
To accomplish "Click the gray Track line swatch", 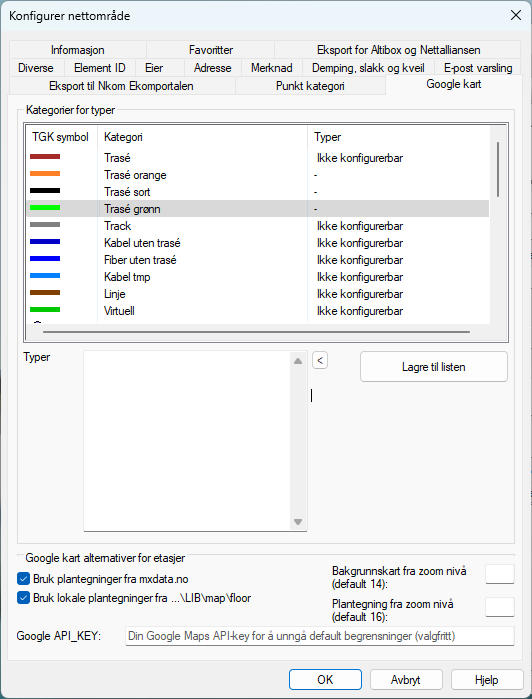I will pyautogui.click(x=45, y=224).
